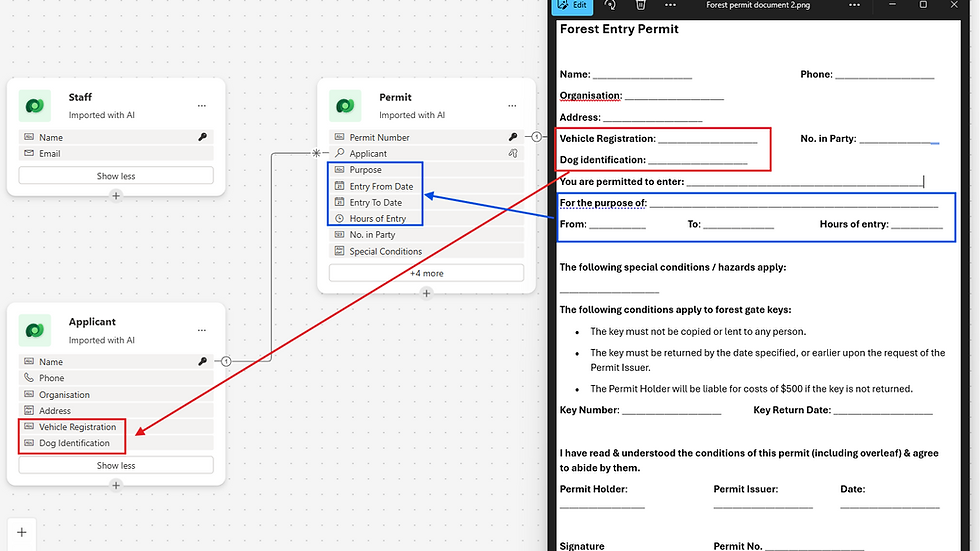Click the relationship connector circle on Permit Number
This screenshot has width=980, height=551.
coord(536,137)
